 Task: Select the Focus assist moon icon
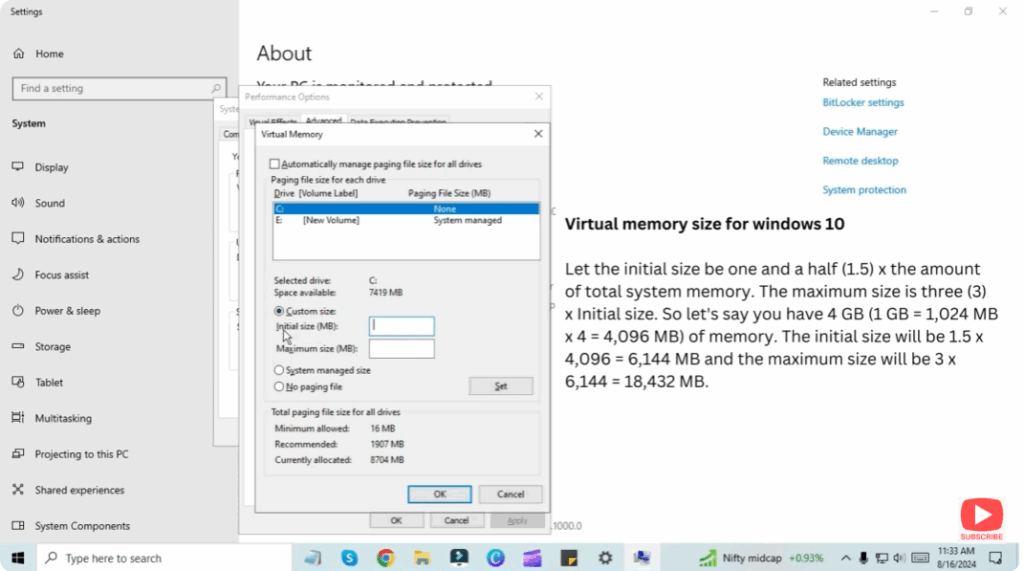(17, 275)
